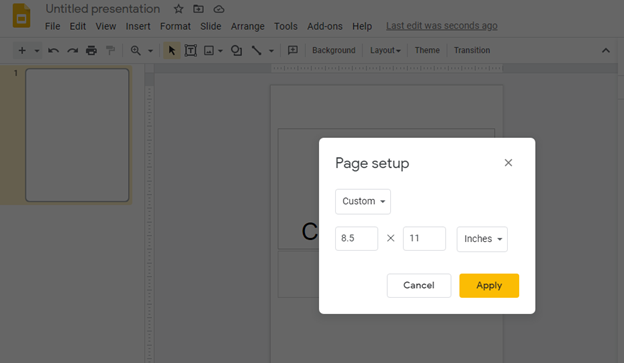Open the Format menu
Screen dimensions: 624x363
(175, 26)
